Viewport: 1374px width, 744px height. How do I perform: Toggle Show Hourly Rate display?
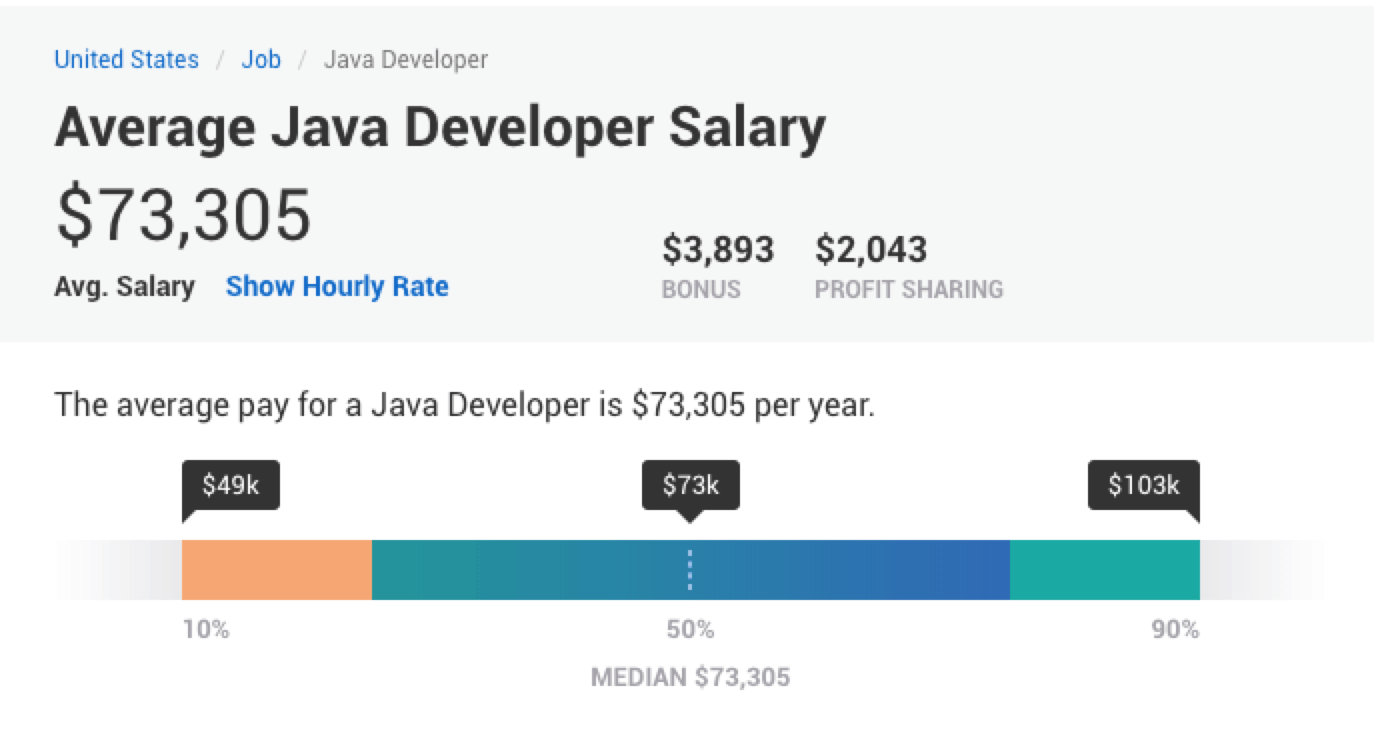tap(336, 286)
